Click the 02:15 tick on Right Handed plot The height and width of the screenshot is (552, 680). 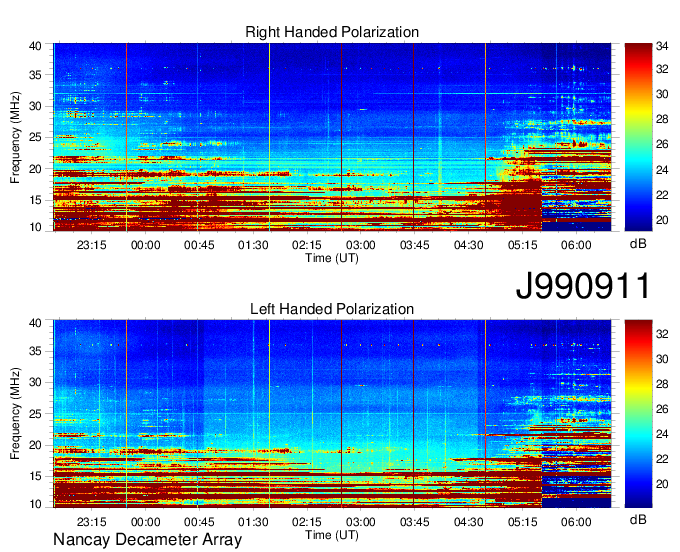pyautogui.click(x=307, y=245)
